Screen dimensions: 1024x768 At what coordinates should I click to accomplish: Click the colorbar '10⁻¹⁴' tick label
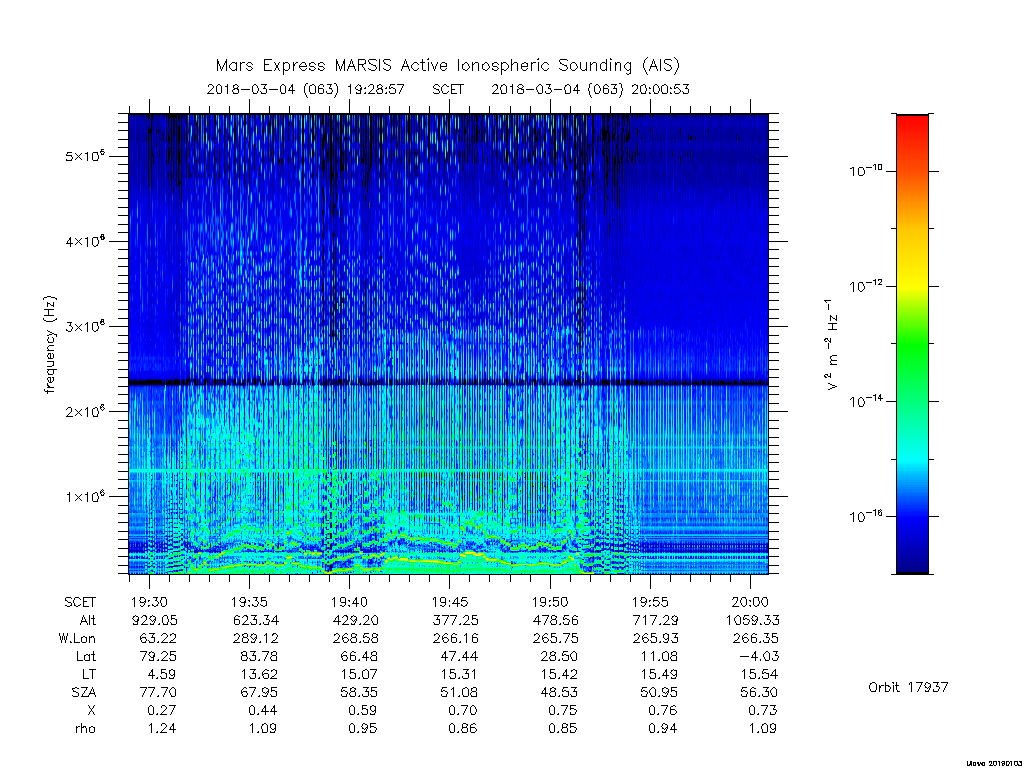coord(865,401)
